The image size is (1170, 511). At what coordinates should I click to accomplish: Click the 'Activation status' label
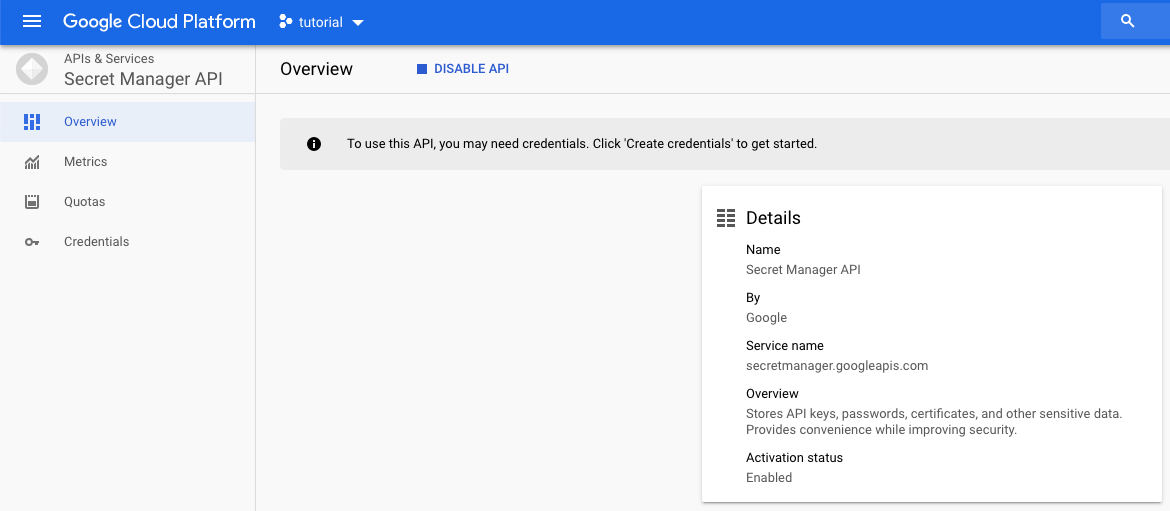click(x=795, y=457)
